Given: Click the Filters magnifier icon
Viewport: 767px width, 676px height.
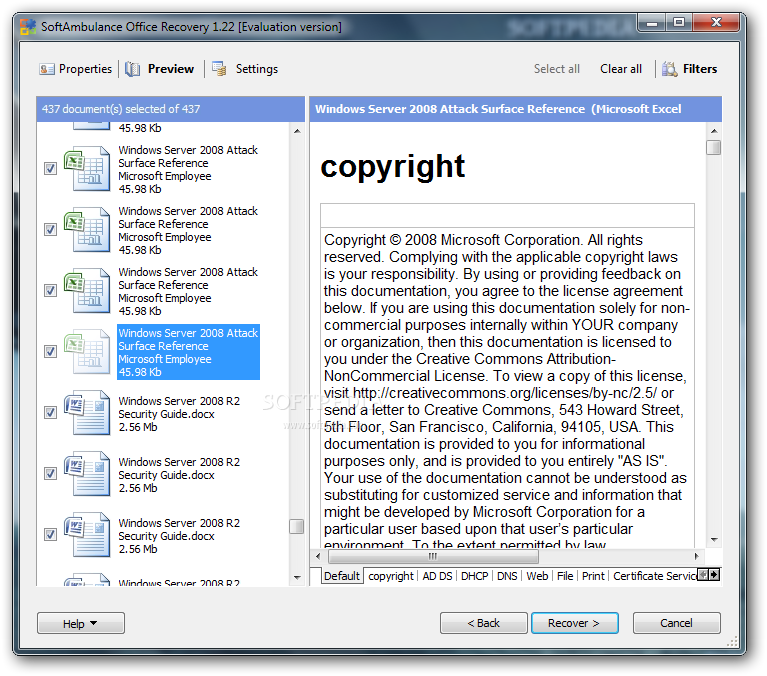Looking at the screenshot, I should click(670, 69).
